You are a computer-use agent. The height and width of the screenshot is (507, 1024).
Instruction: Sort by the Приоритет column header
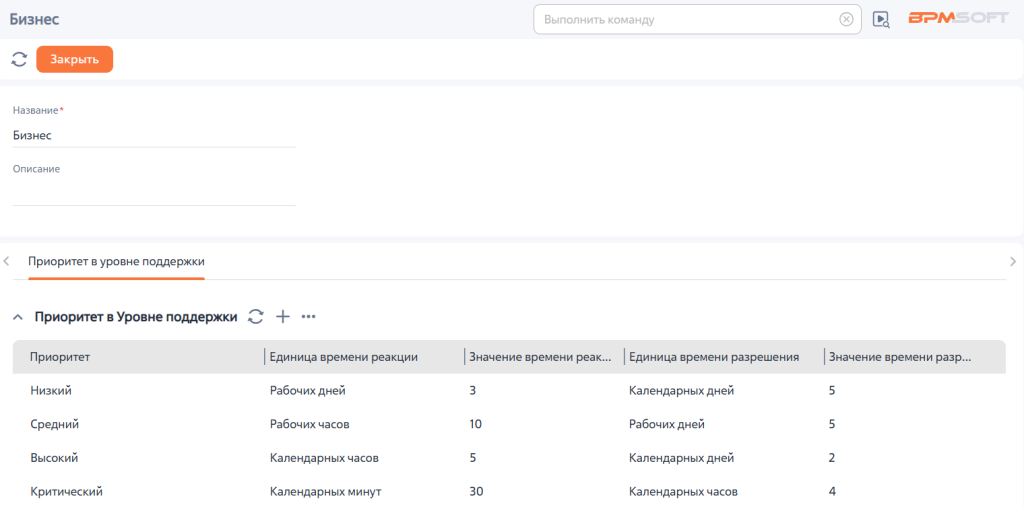pos(60,357)
